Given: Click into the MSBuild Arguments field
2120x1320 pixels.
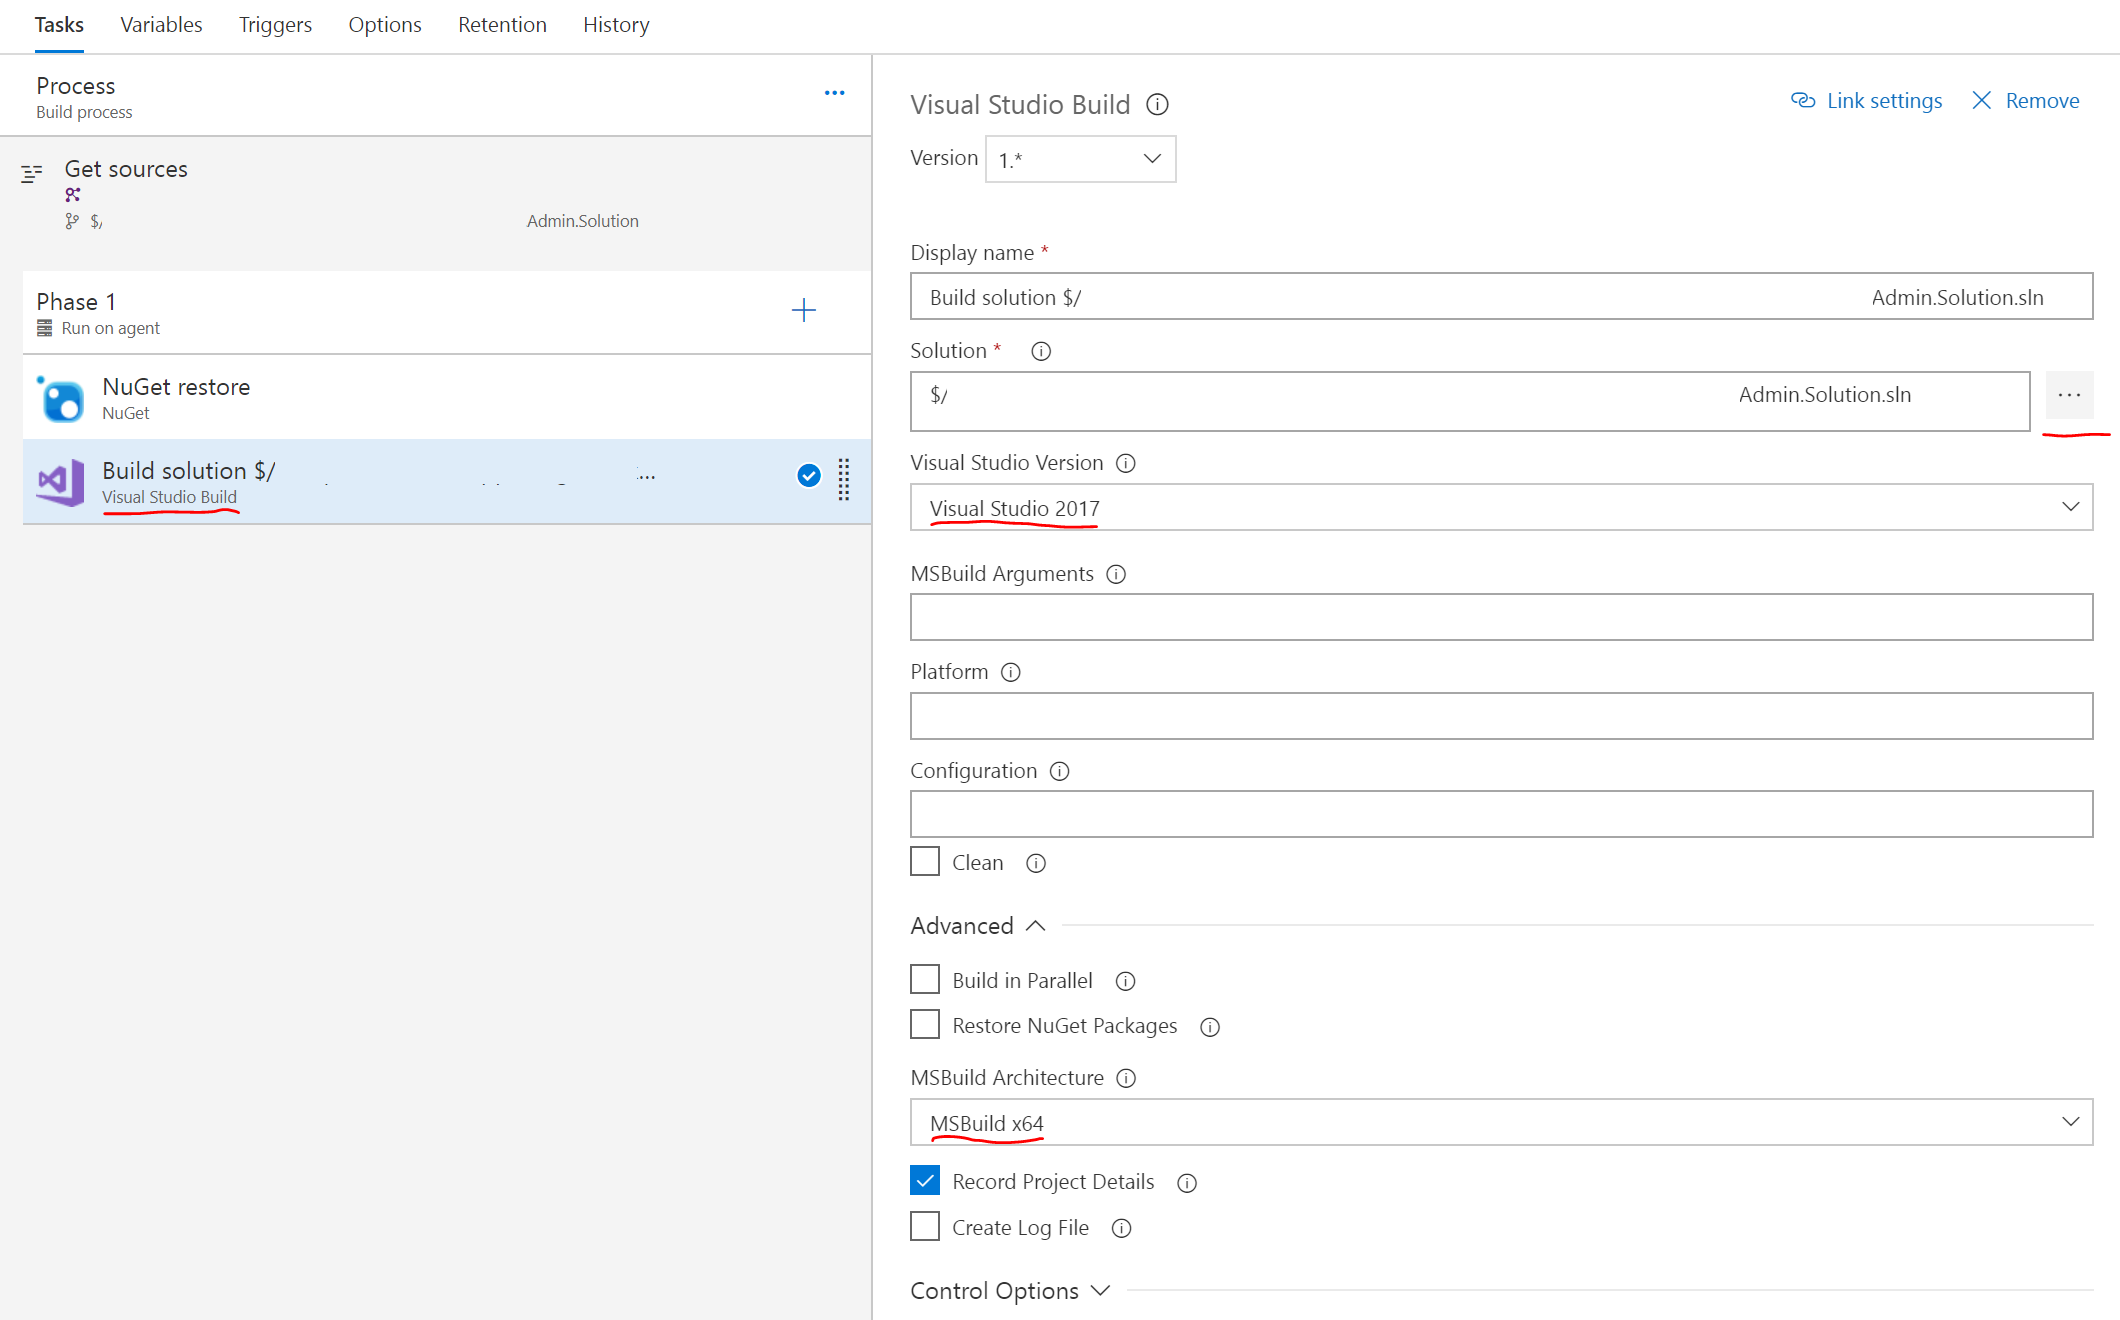Looking at the screenshot, I should (x=1500, y=617).
